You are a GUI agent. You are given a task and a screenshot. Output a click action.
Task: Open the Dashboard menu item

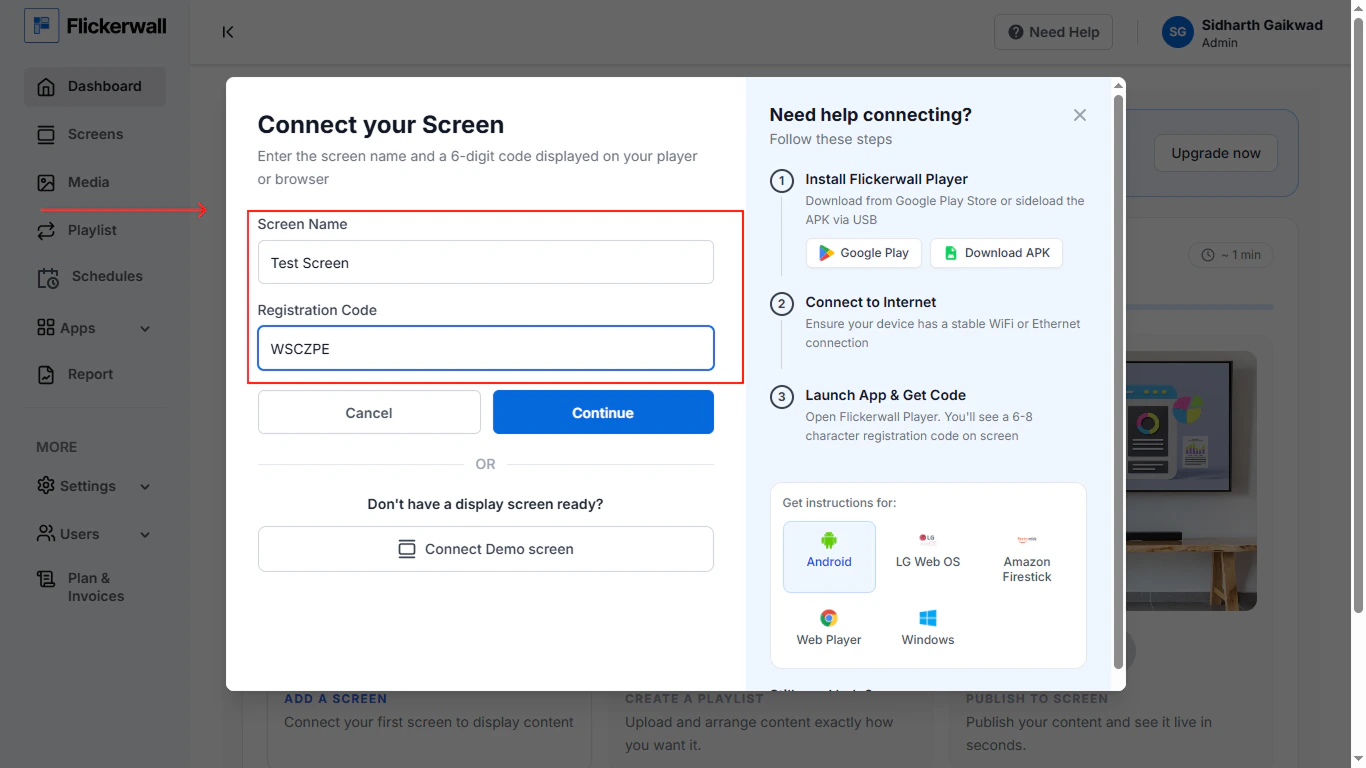coord(95,87)
